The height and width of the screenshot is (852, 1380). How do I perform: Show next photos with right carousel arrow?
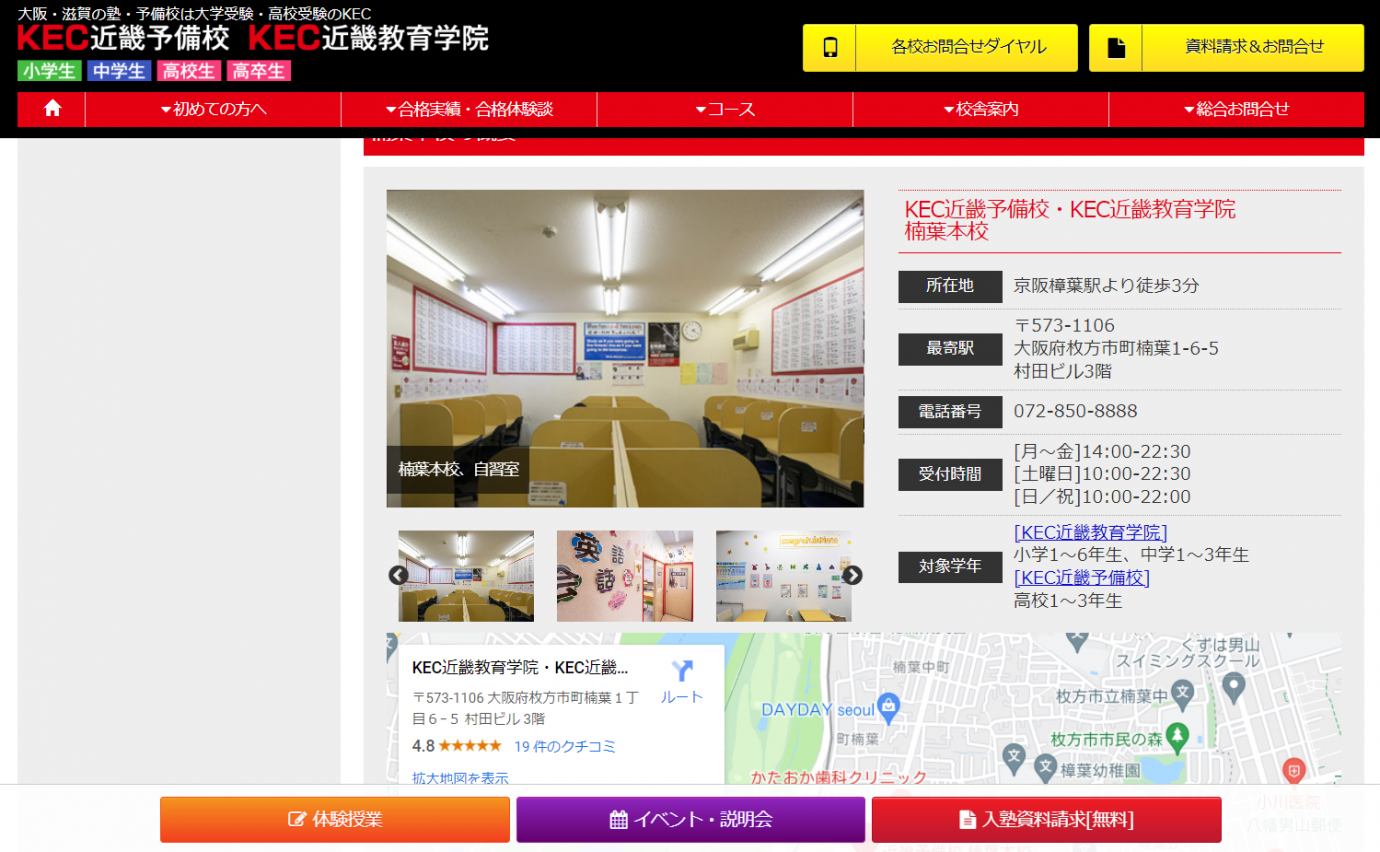[x=852, y=575]
